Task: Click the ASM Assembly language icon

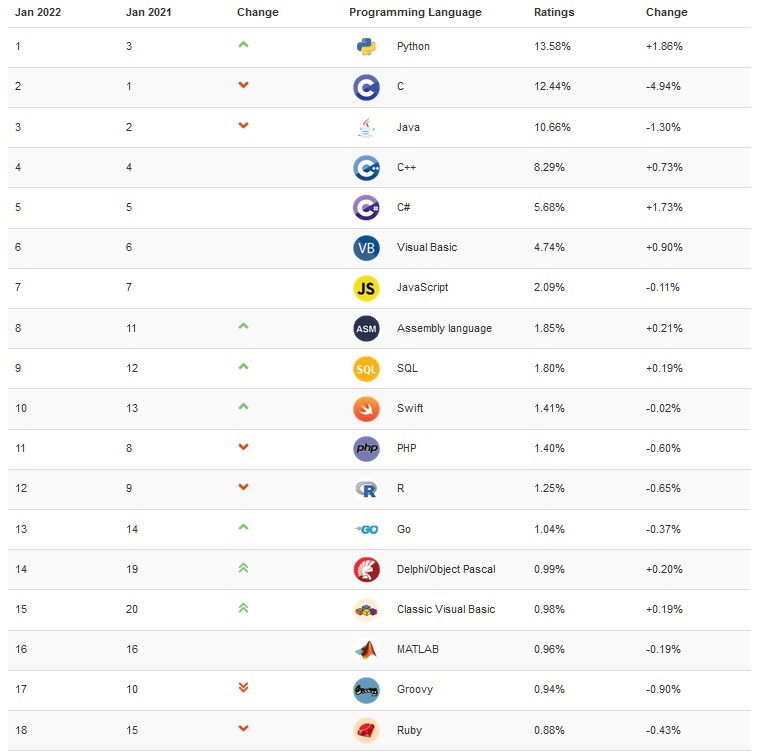Action: pyautogui.click(x=366, y=329)
